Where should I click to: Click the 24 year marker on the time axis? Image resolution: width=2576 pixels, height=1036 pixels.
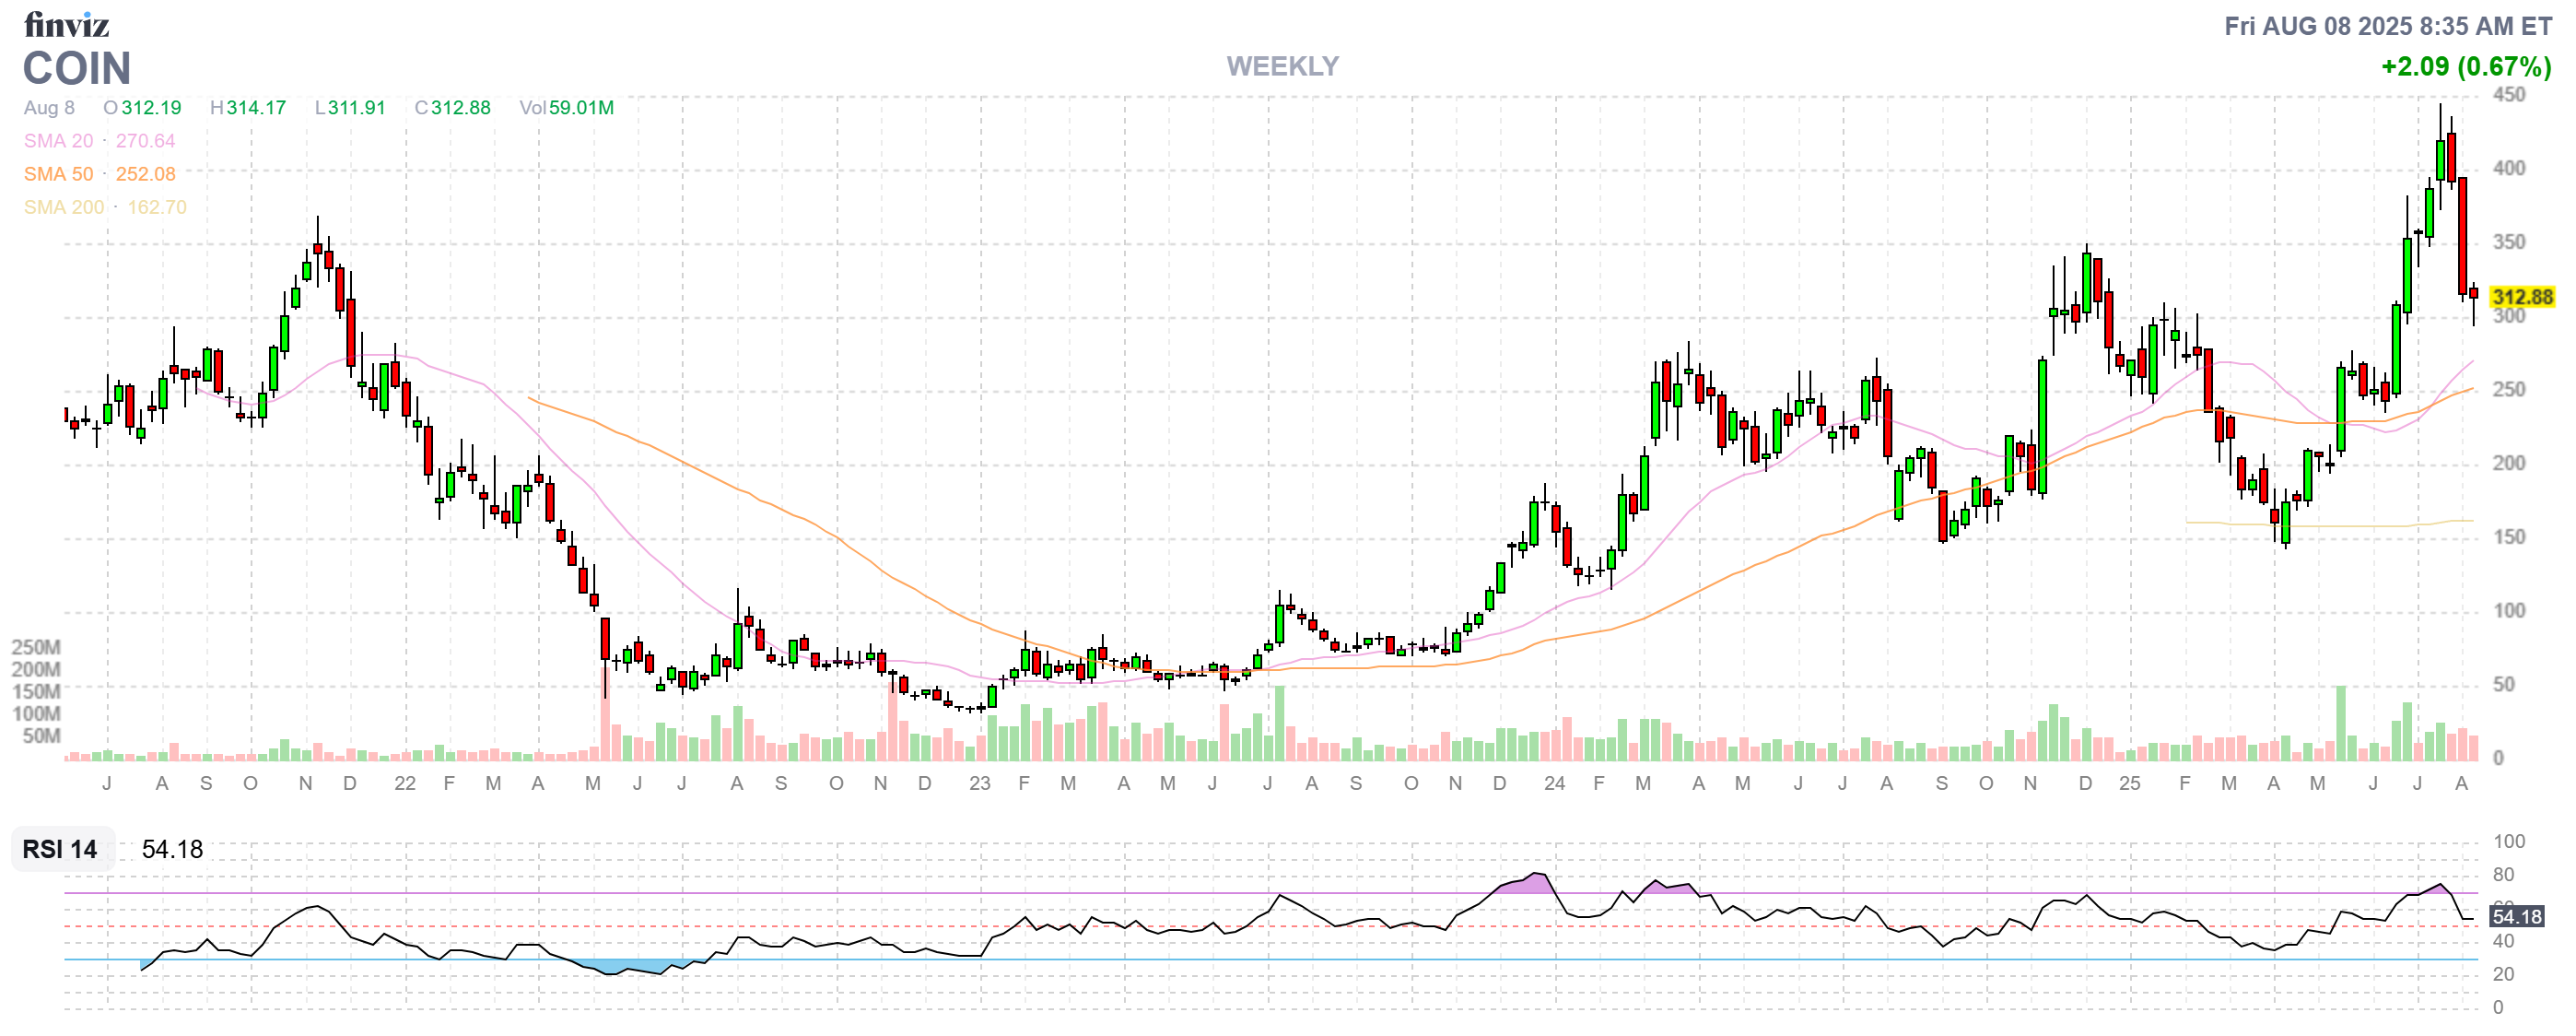(x=1554, y=784)
